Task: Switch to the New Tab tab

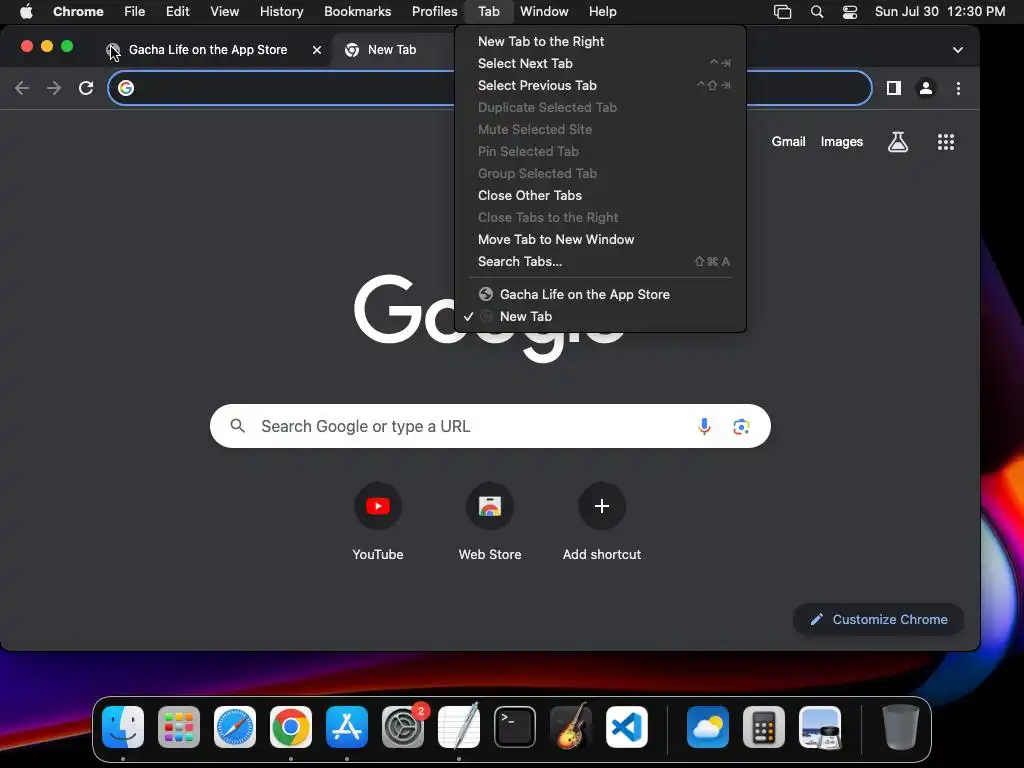Action: pos(392,50)
